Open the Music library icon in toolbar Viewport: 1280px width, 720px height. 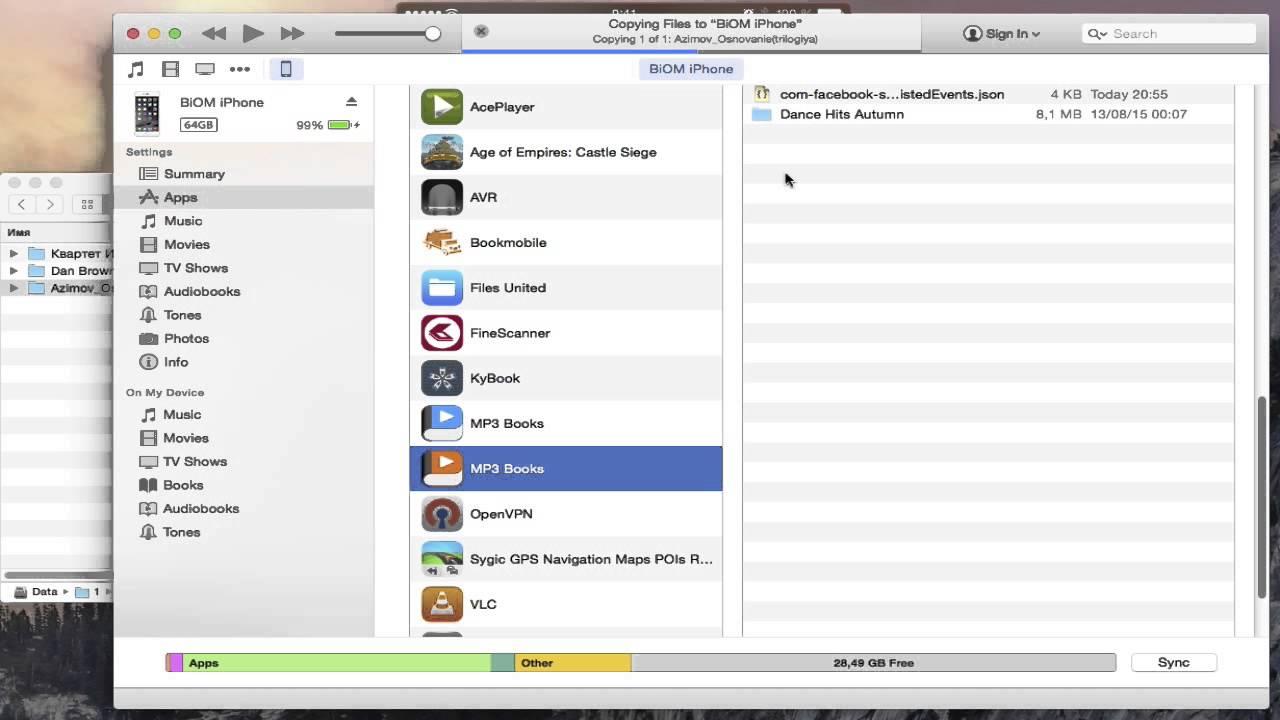point(136,69)
